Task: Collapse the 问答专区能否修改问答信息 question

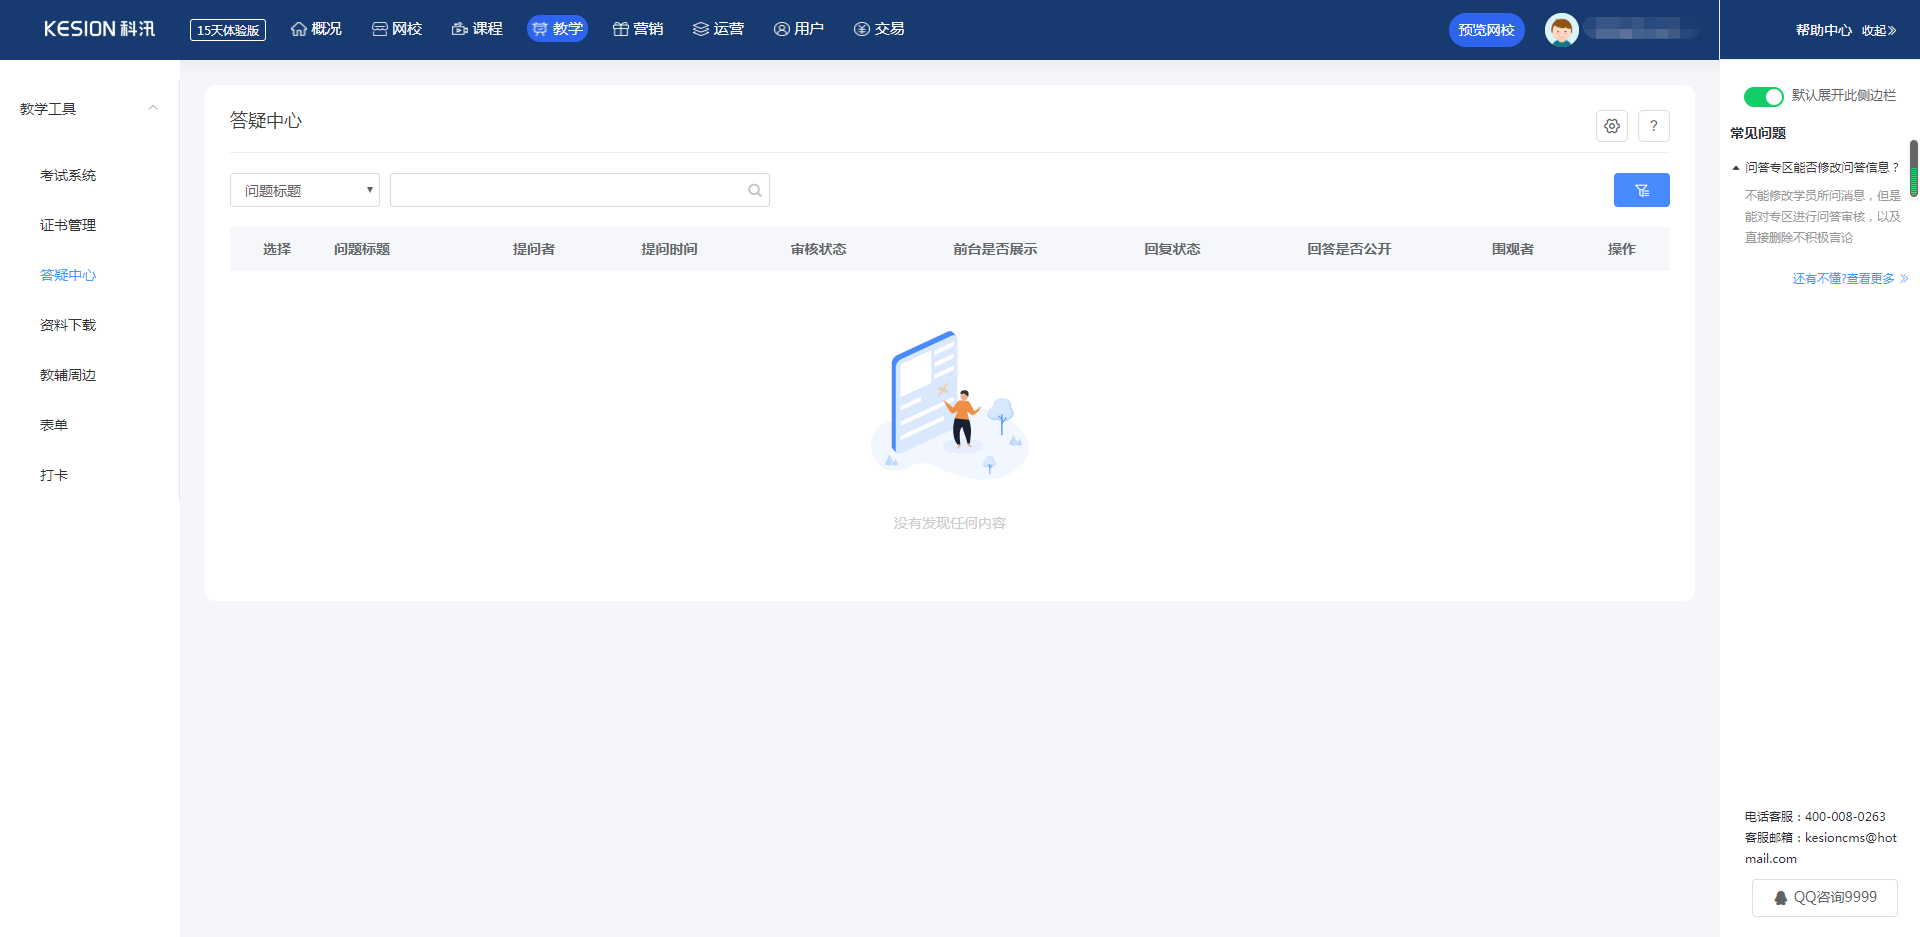Action: [x=1815, y=167]
